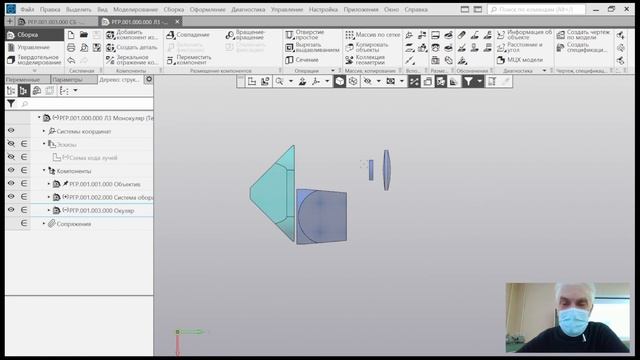Switch to РГР.001.001.000 СБ document tab
The width and height of the screenshot is (640, 360).
pyautogui.click(x=57, y=22)
